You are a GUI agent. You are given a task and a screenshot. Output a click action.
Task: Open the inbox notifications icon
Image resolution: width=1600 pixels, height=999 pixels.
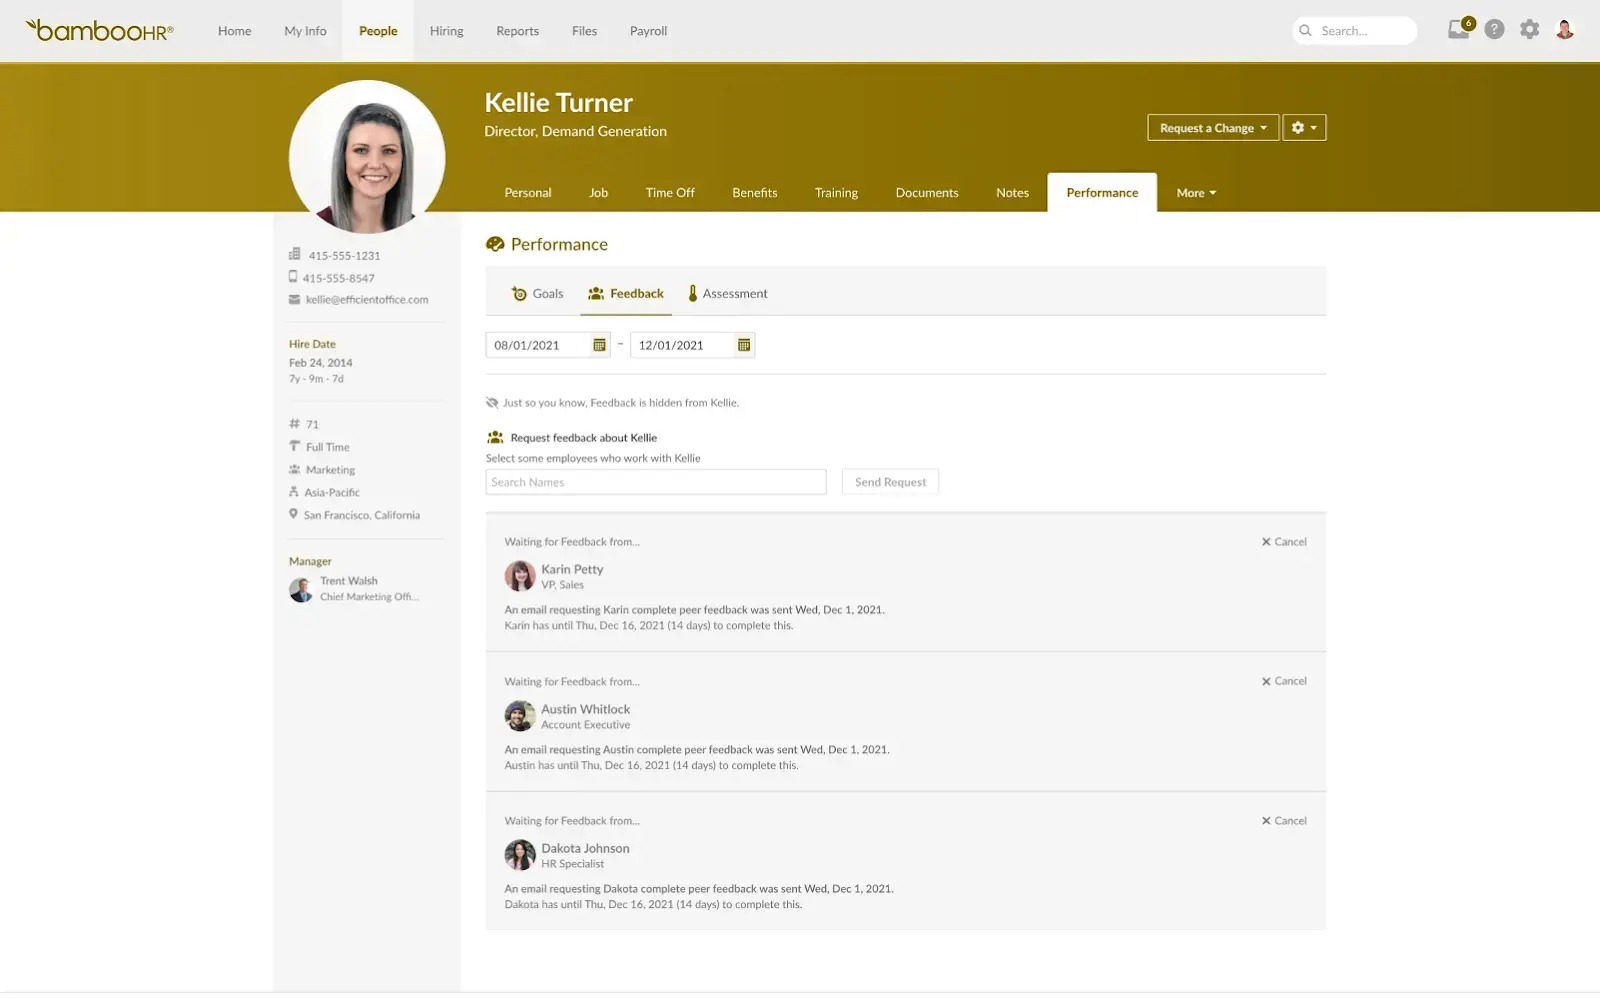1459,30
